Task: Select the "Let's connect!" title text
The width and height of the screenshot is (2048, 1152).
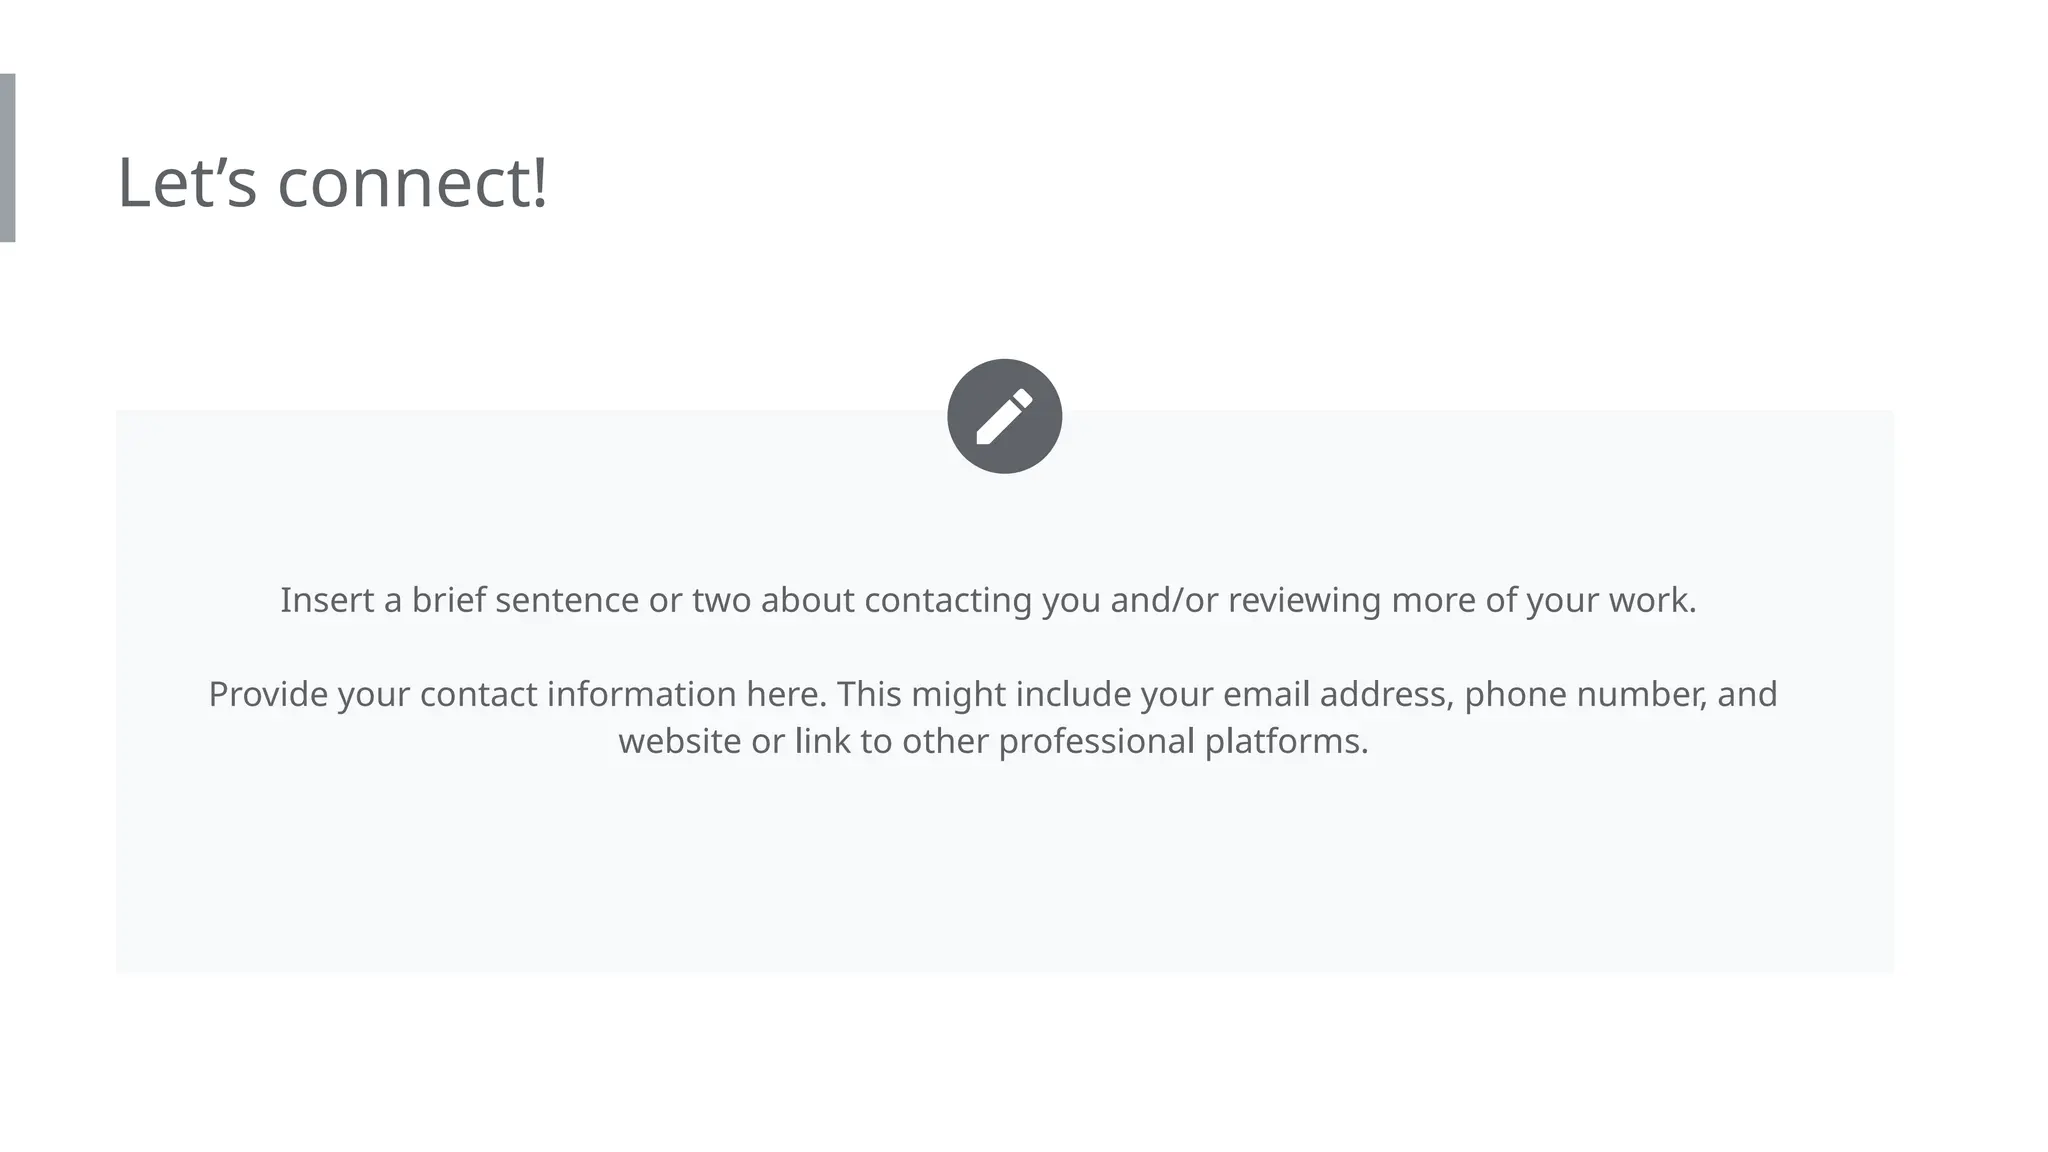Action: (332, 183)
